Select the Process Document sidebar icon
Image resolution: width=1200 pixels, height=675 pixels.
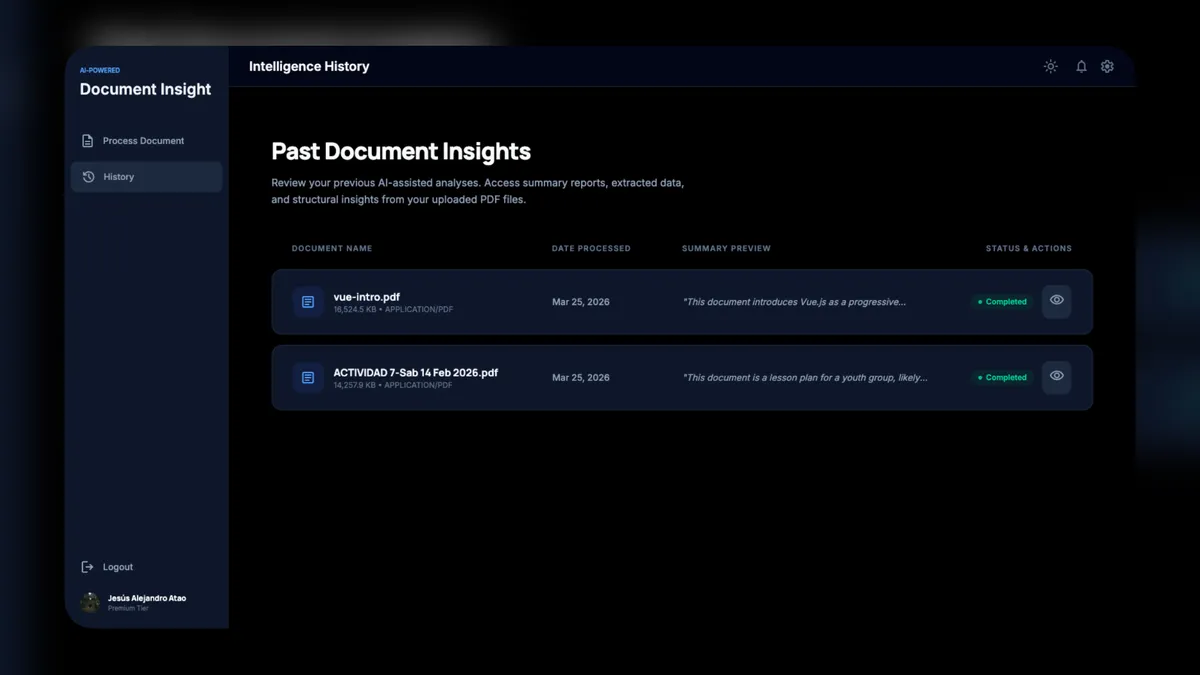click(87, 140)
